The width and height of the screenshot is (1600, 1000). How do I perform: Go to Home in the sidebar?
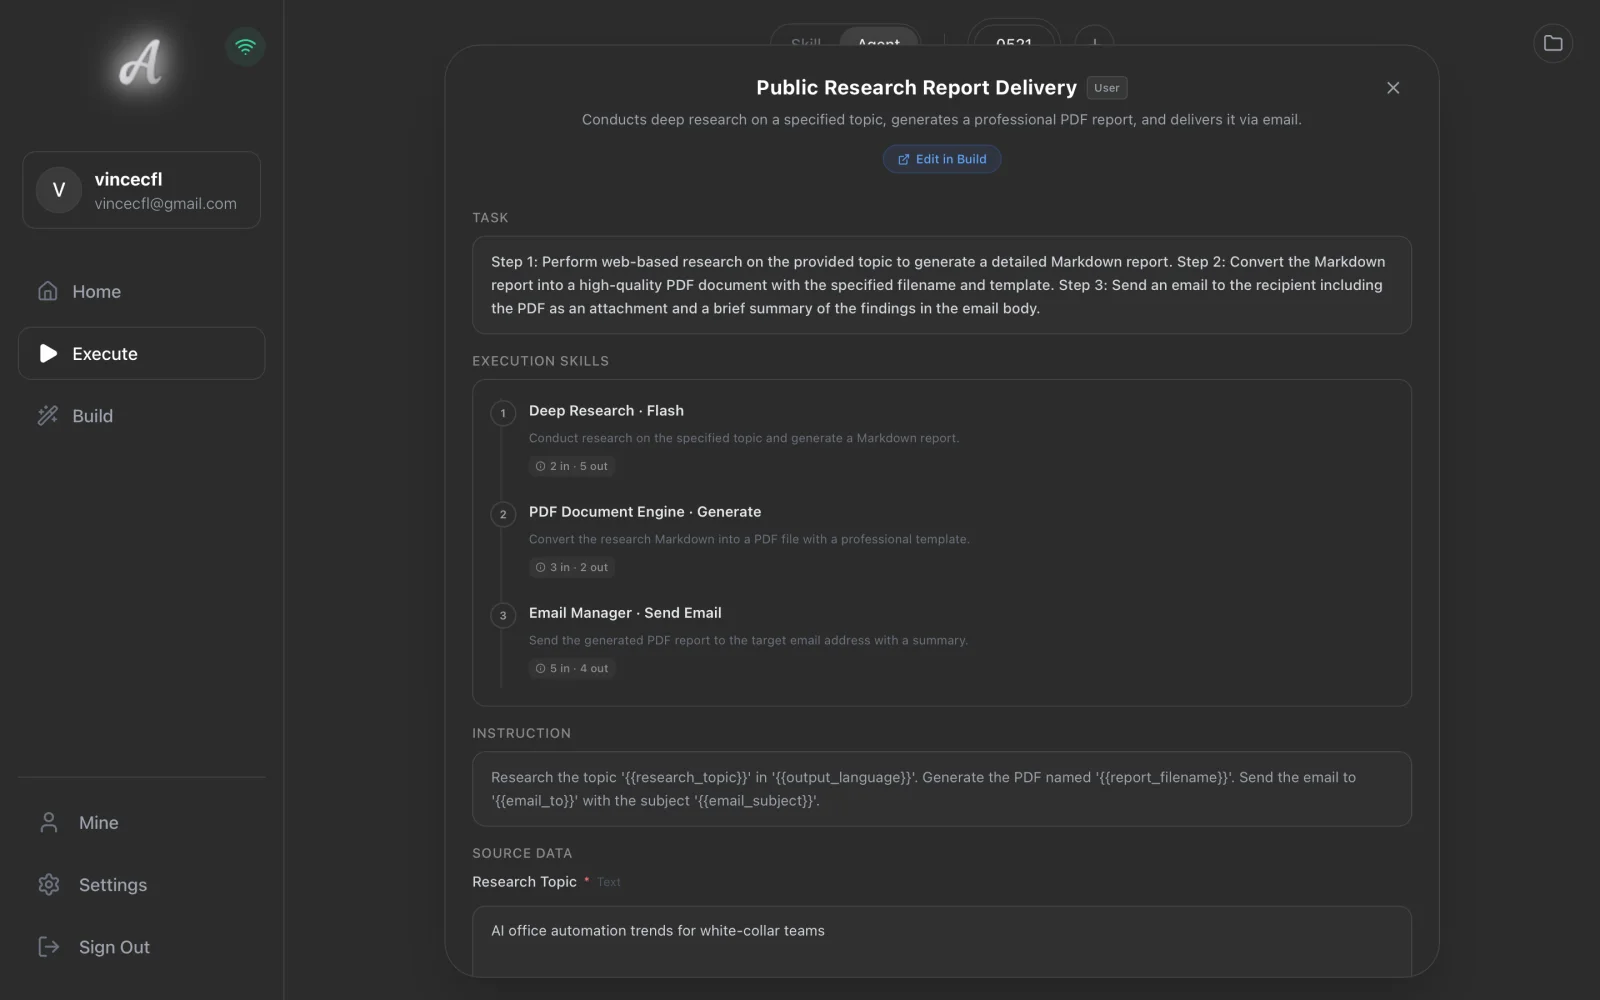(141, 291)
